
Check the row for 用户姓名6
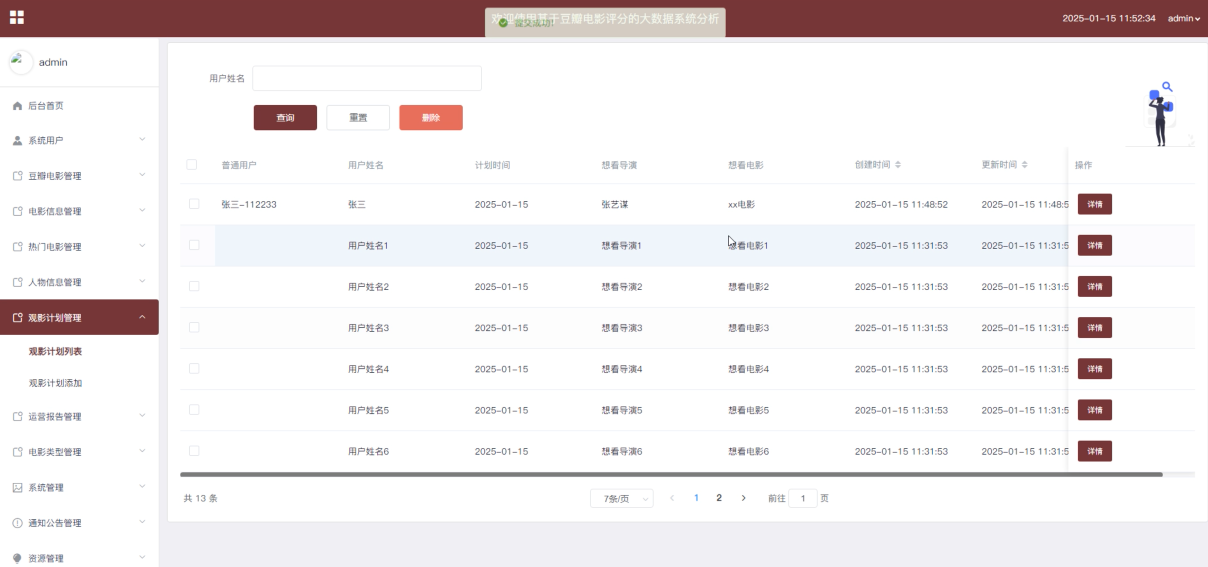194,451
